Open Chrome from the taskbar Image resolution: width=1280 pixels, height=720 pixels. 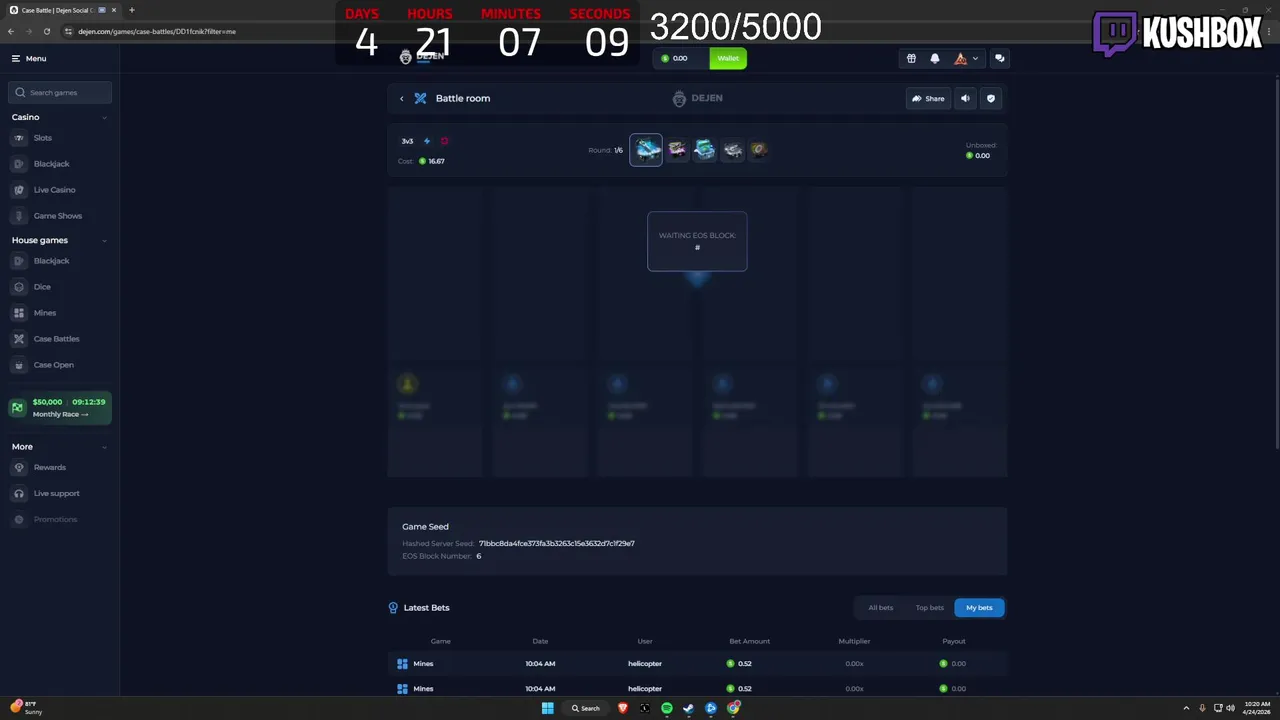[734, 708]
